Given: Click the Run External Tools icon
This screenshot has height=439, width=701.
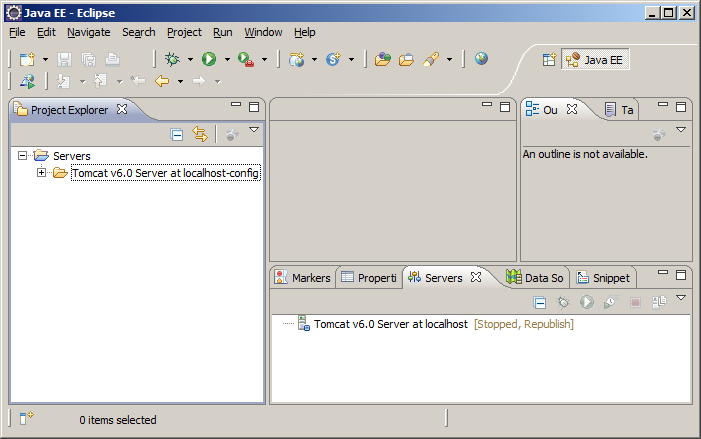Looking at the screenshot, I should point(246,59).
